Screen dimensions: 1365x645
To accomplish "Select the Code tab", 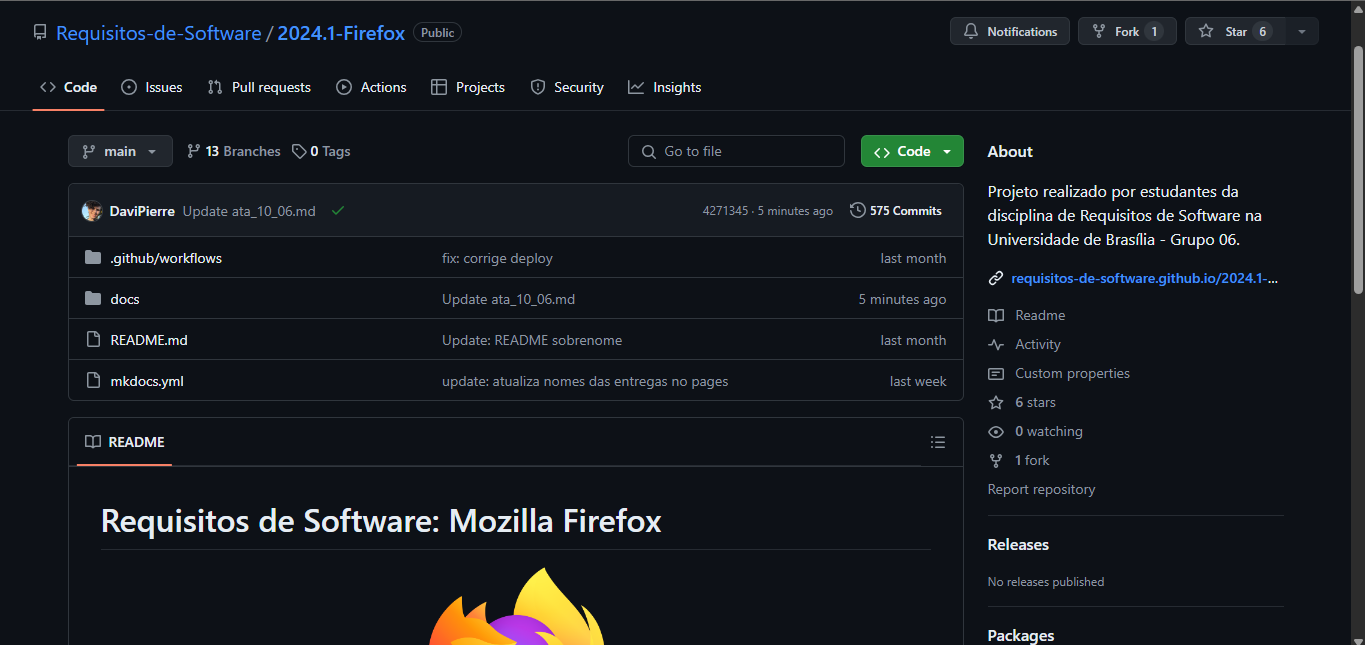I will tap(68, 87).
